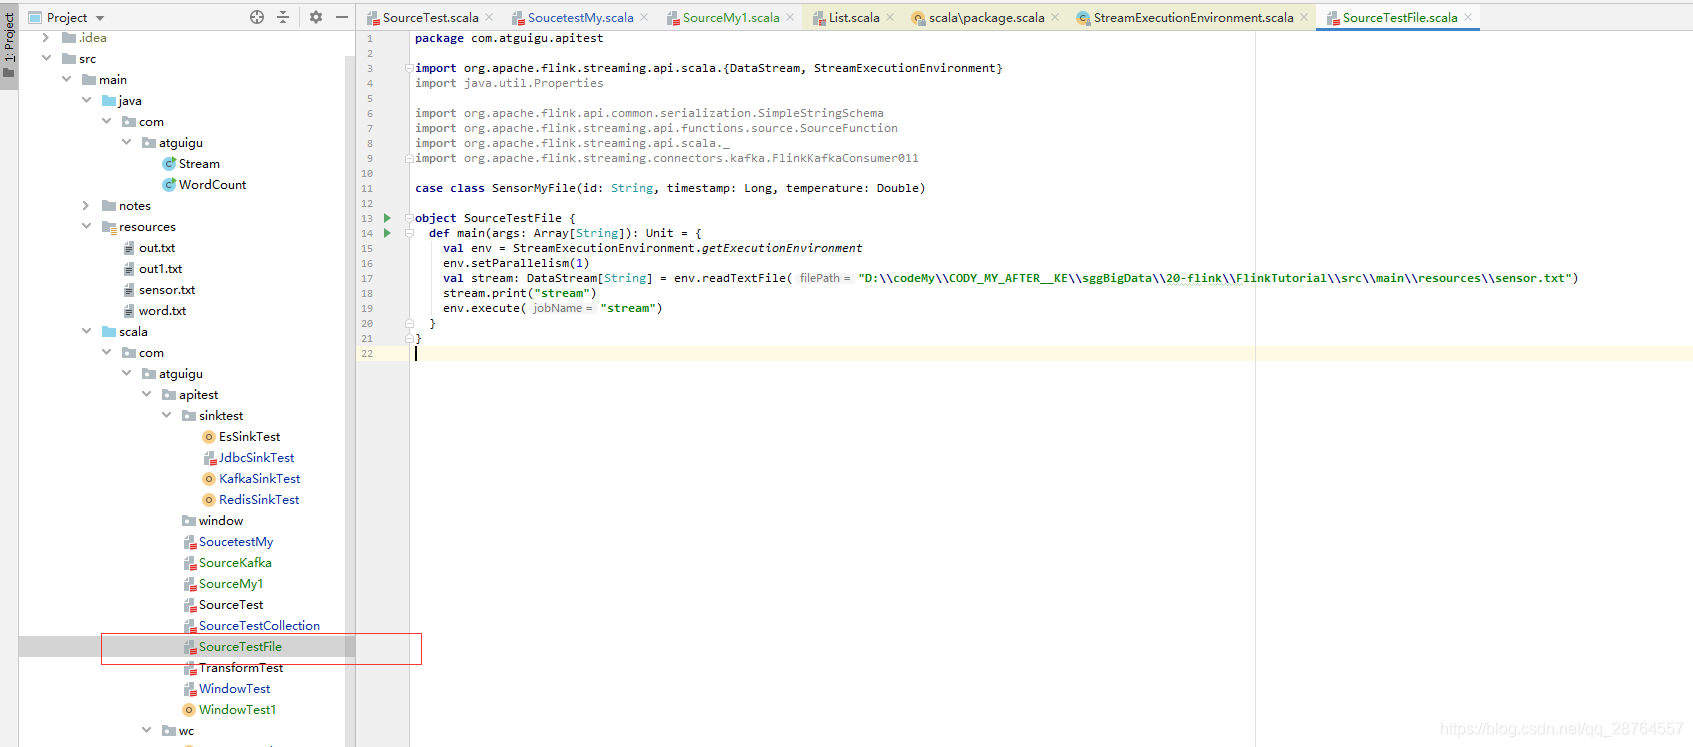Click the Project tool window side tab
The width and height of the screenshot is (1693, 747).
(9, 46)
